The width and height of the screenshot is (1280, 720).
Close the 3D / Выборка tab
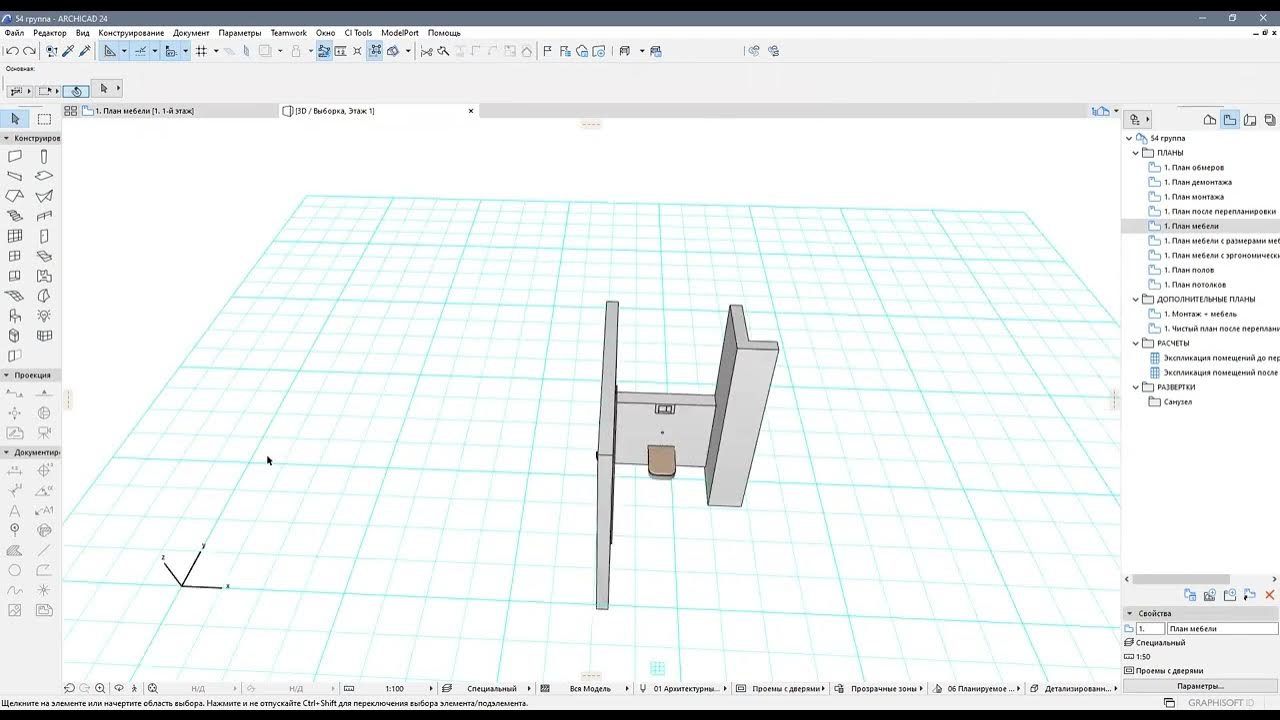click(x=471, y=111)
